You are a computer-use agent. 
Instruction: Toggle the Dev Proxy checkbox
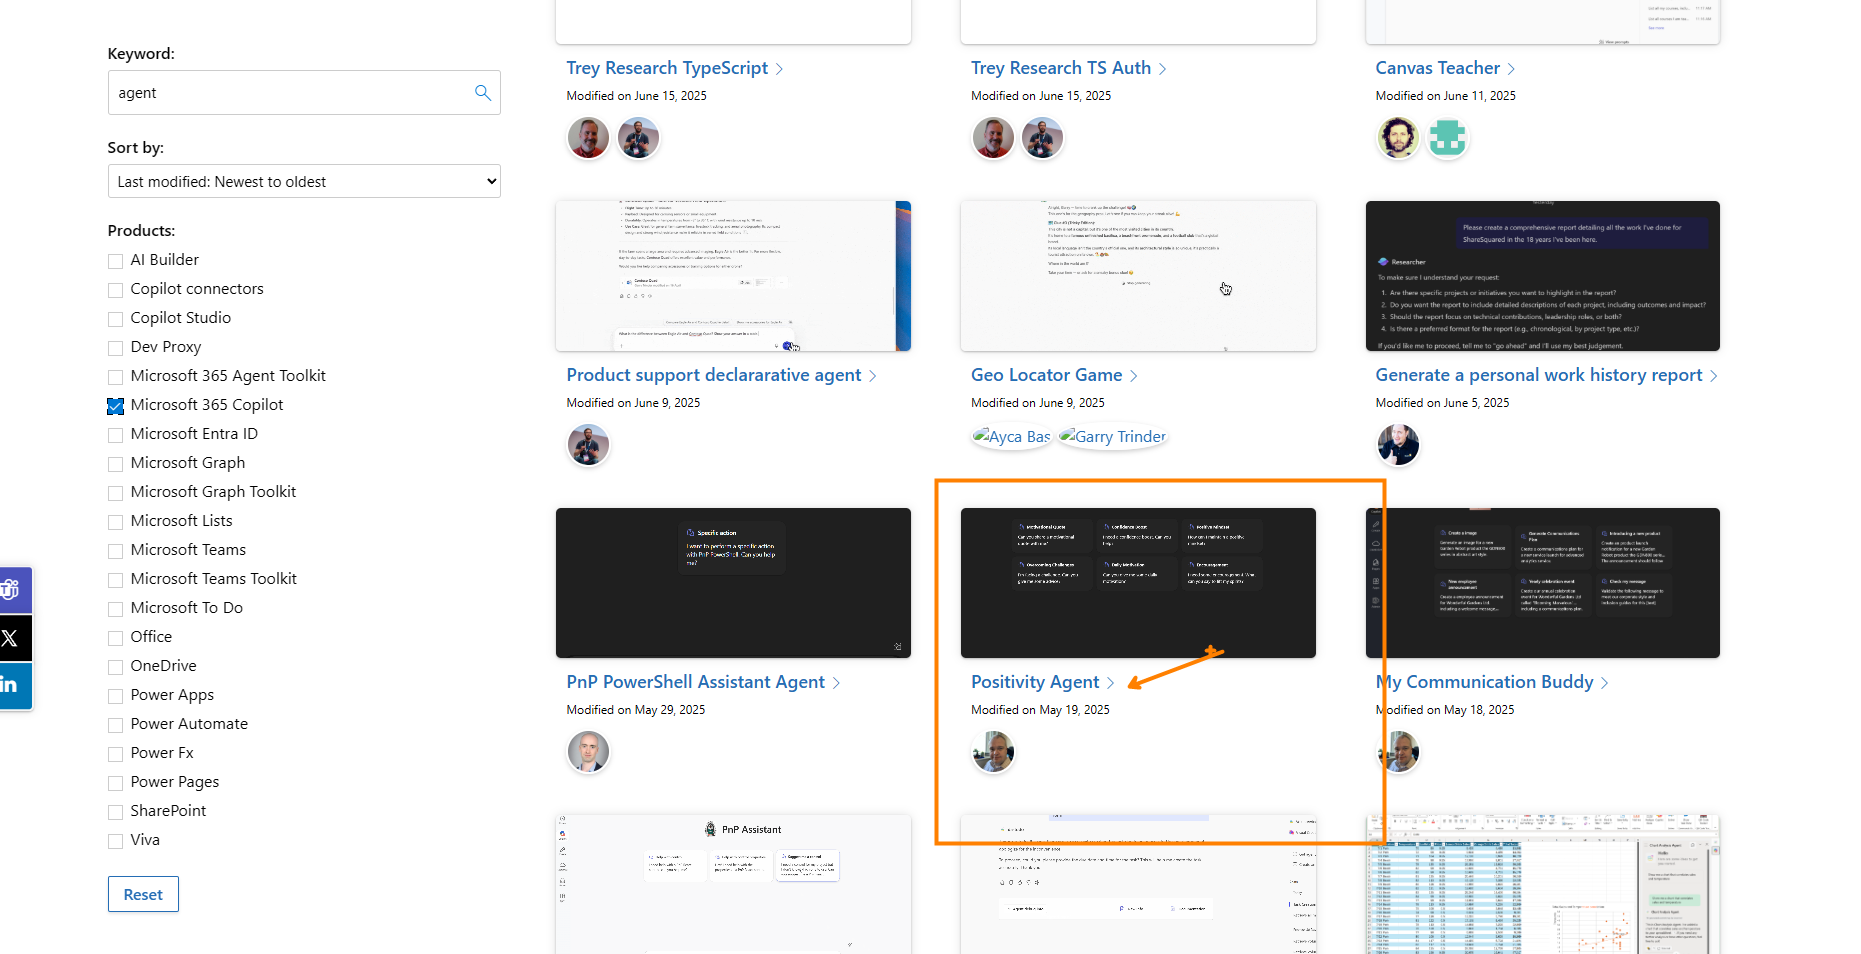[x=116, y=348]
